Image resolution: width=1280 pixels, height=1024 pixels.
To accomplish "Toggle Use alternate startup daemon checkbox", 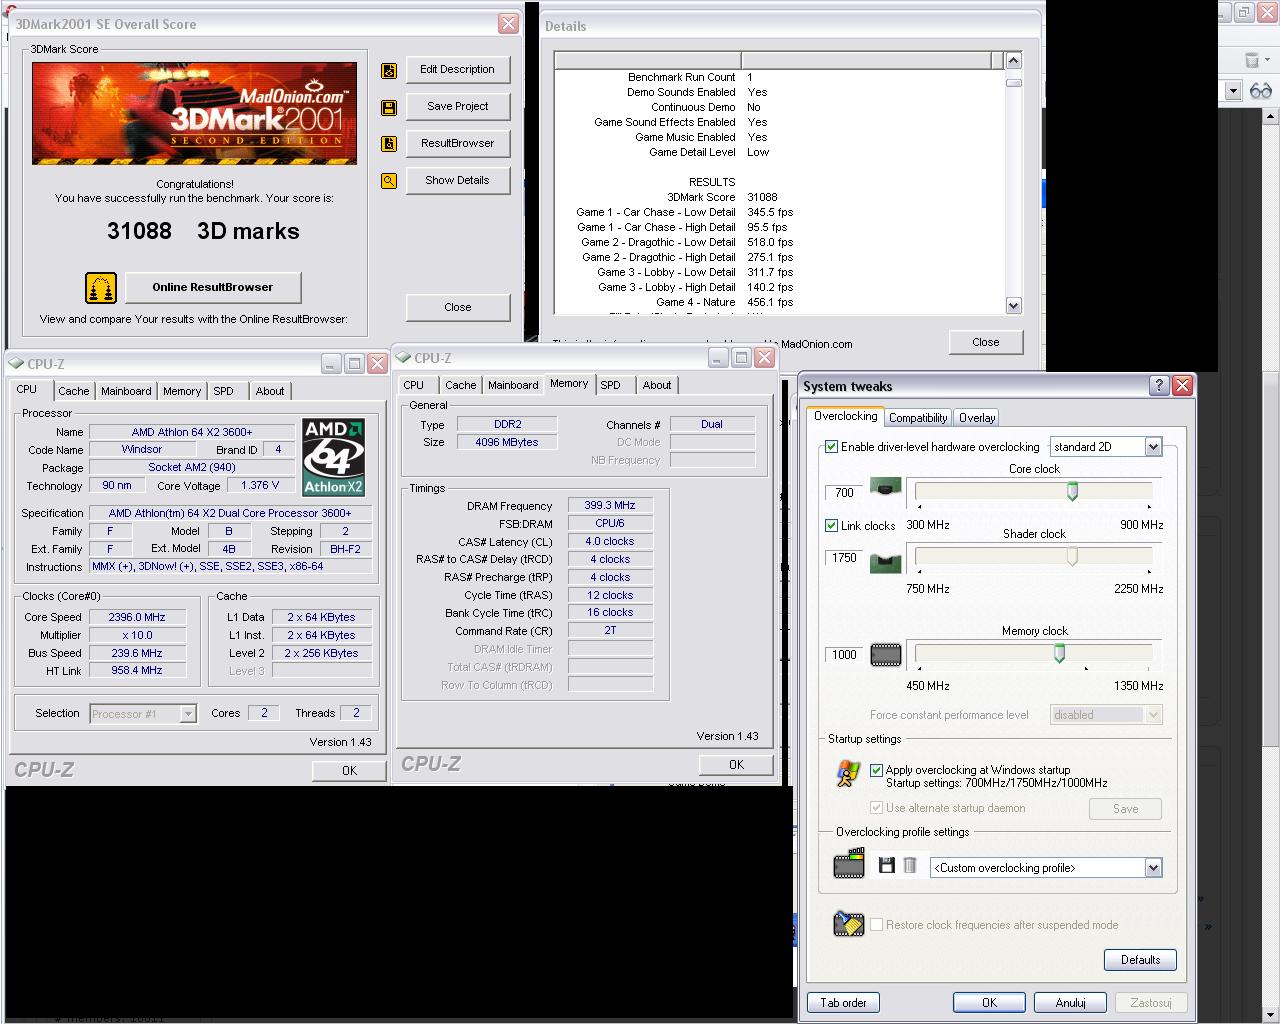I will coord(876,808).
